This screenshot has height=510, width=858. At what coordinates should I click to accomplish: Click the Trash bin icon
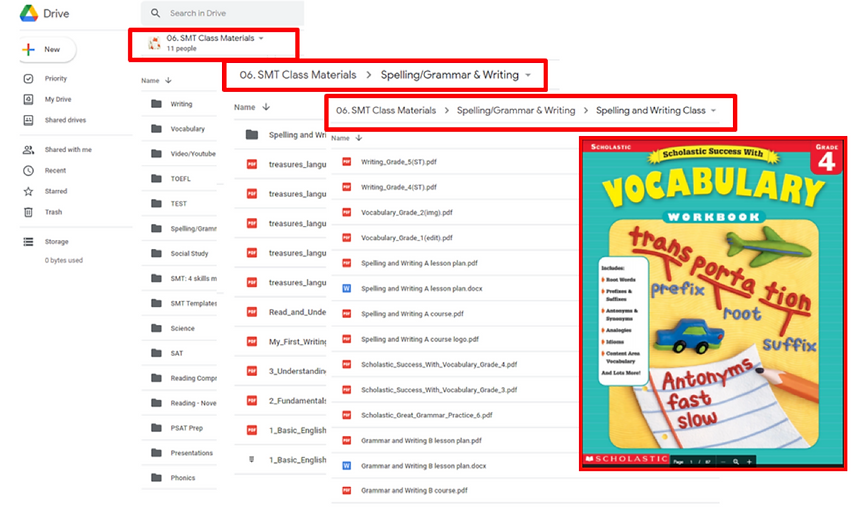pyautogui.click(x=28, y=212)
